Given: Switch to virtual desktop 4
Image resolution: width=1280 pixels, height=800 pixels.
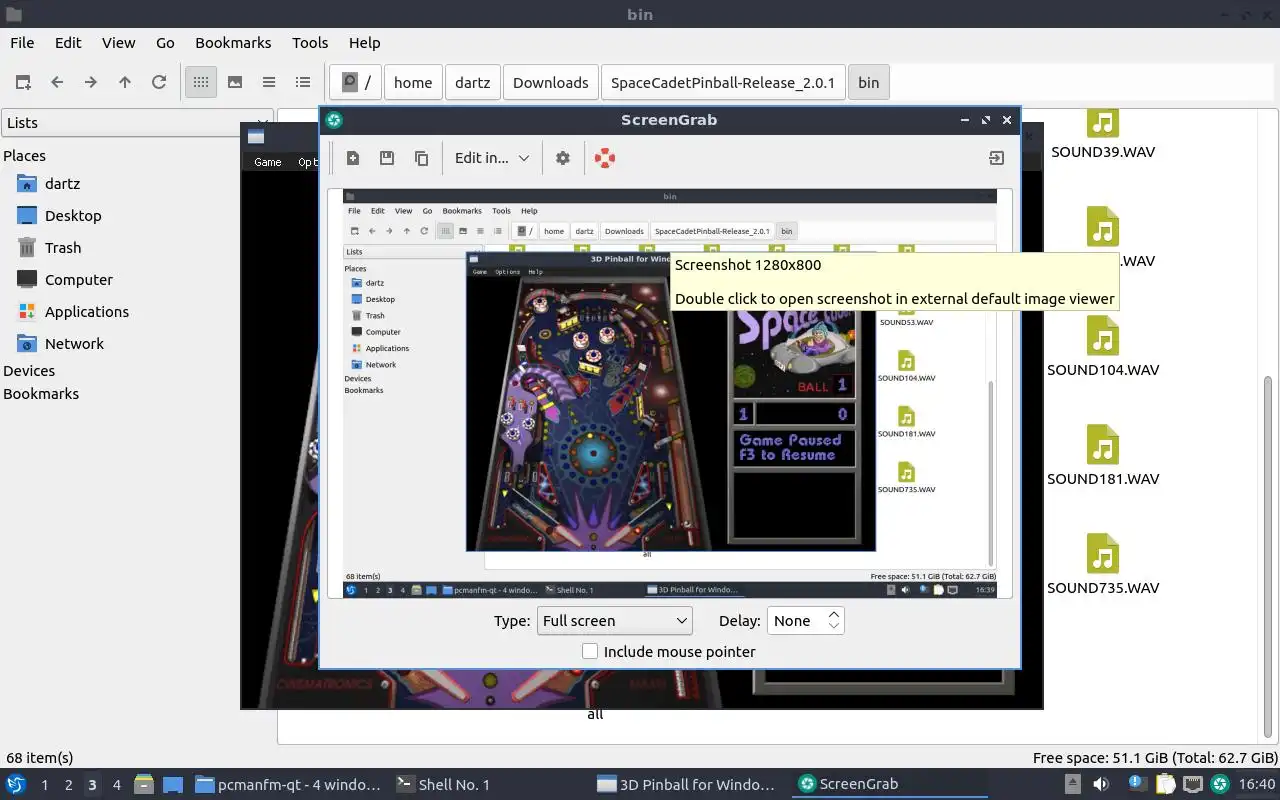Looking at the screenshot, I should click(x=116, y=785).
